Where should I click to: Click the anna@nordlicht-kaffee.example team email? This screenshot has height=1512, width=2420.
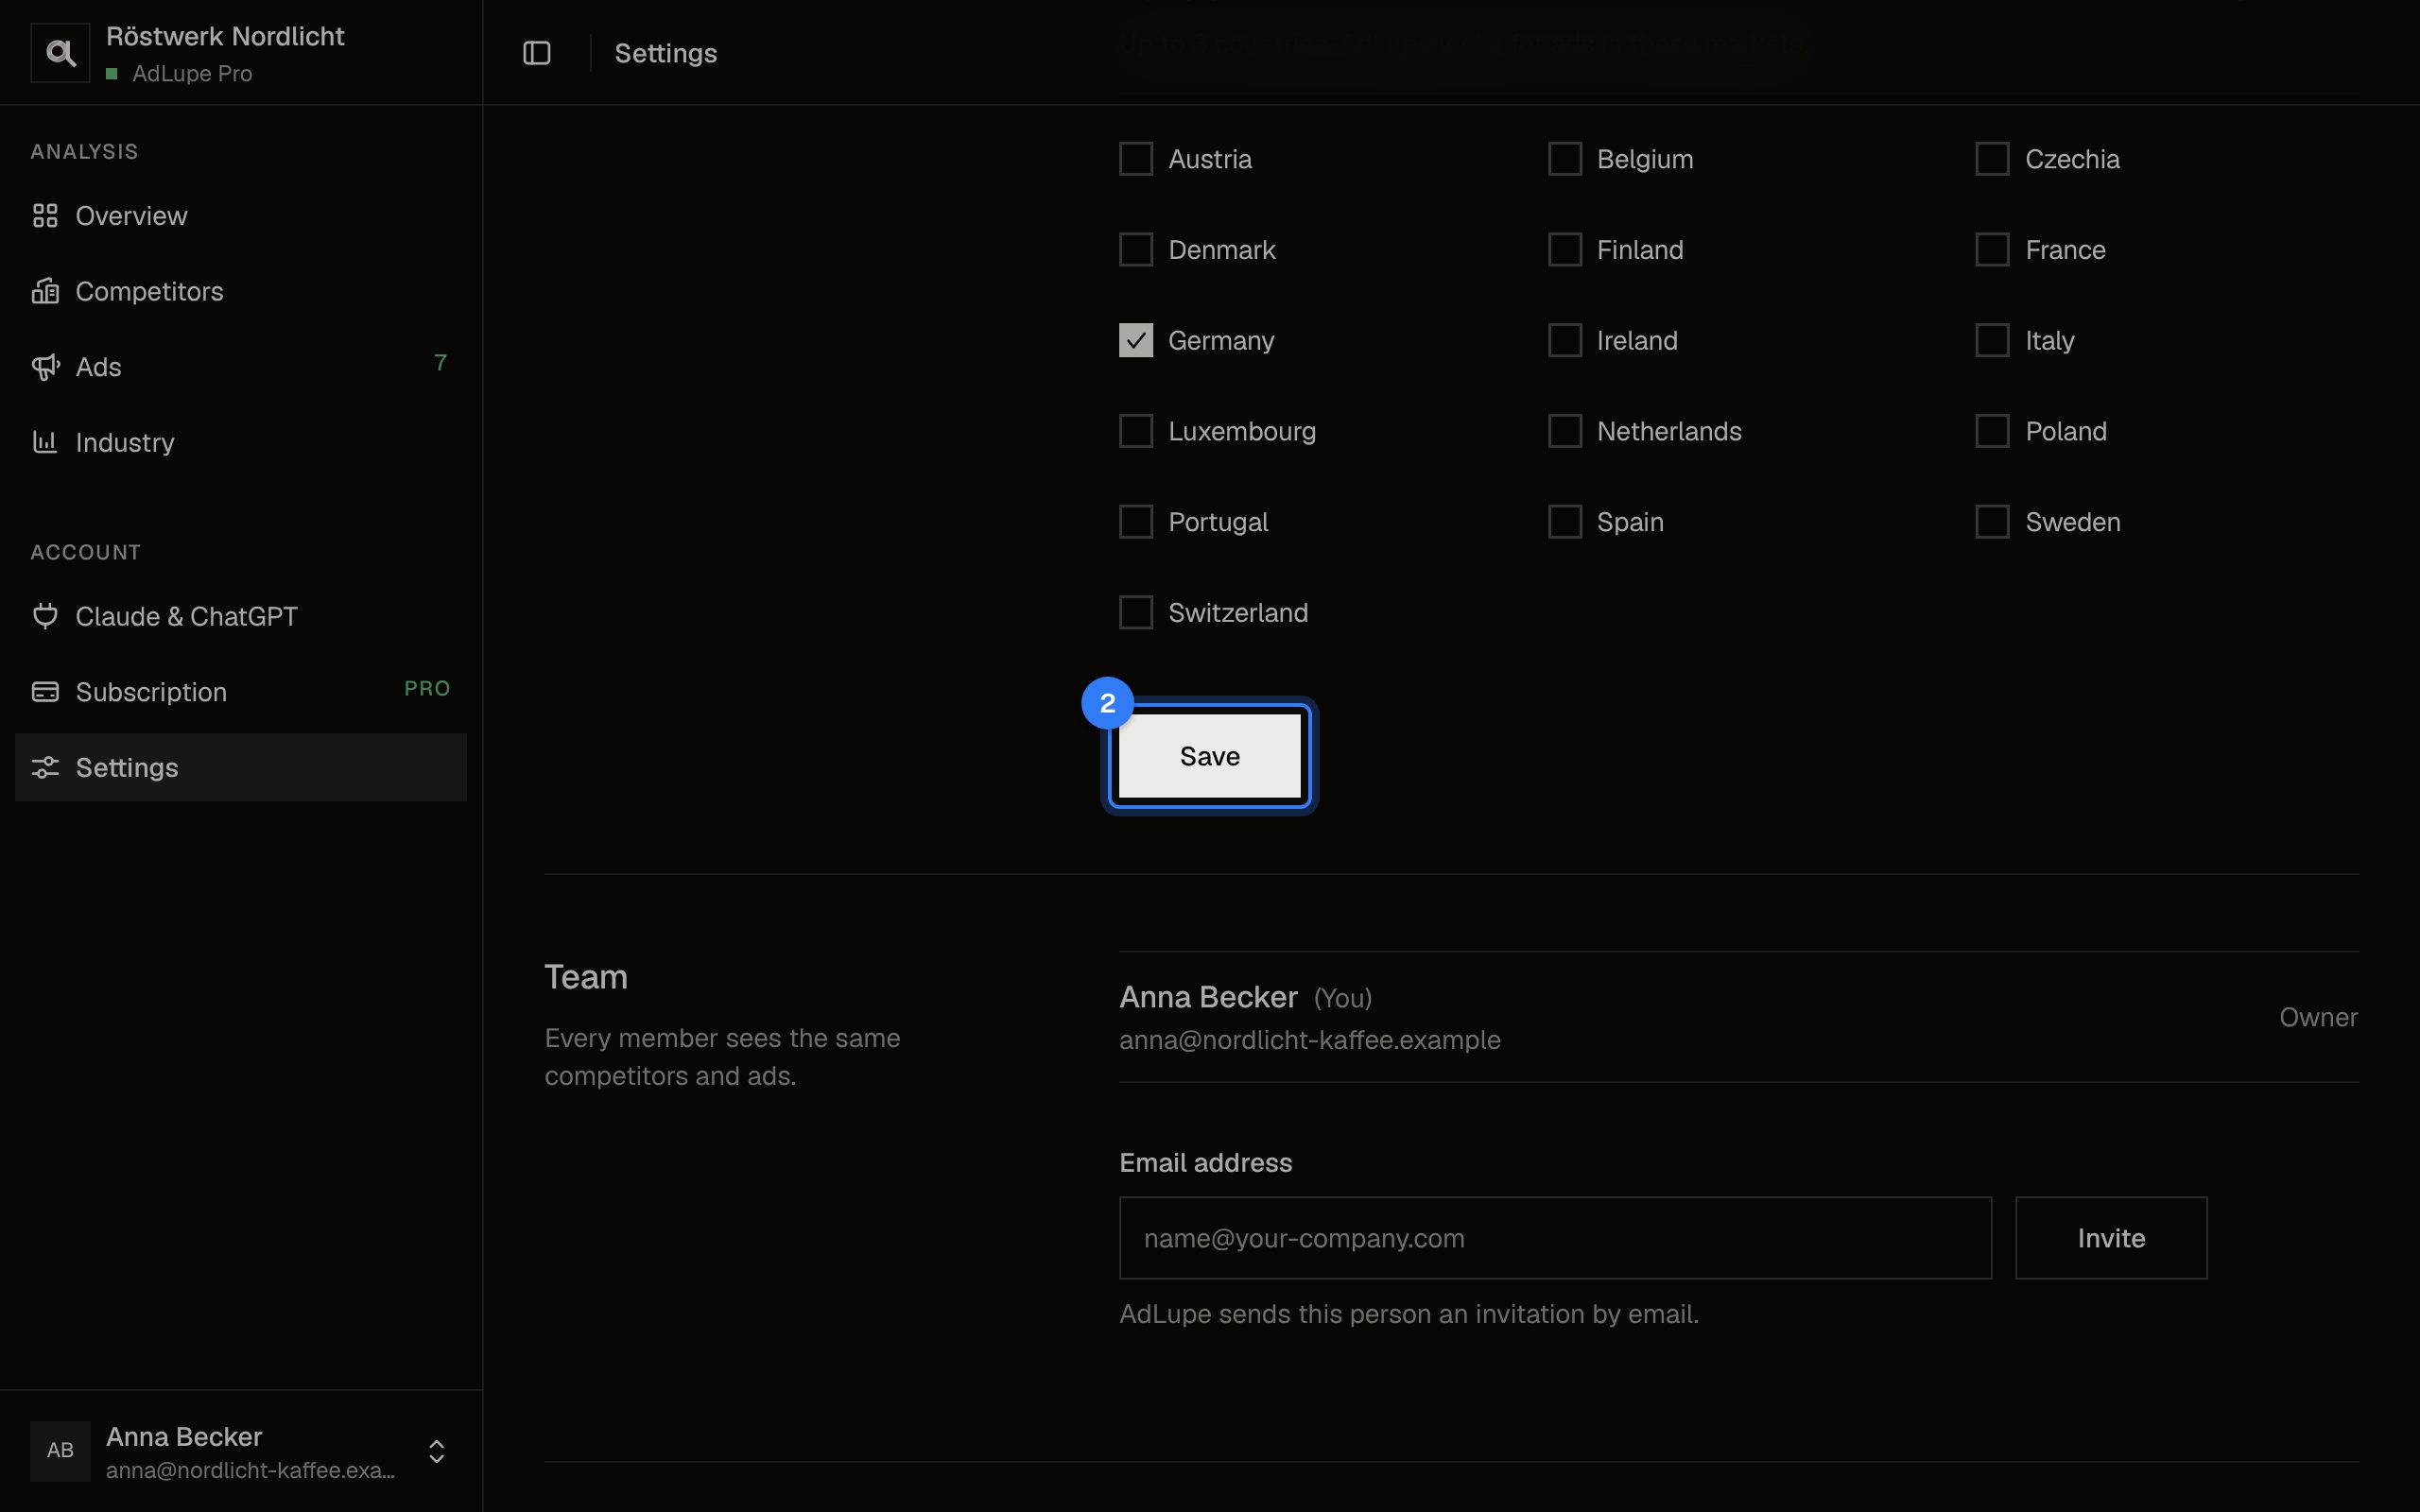click(1309, 1040)
